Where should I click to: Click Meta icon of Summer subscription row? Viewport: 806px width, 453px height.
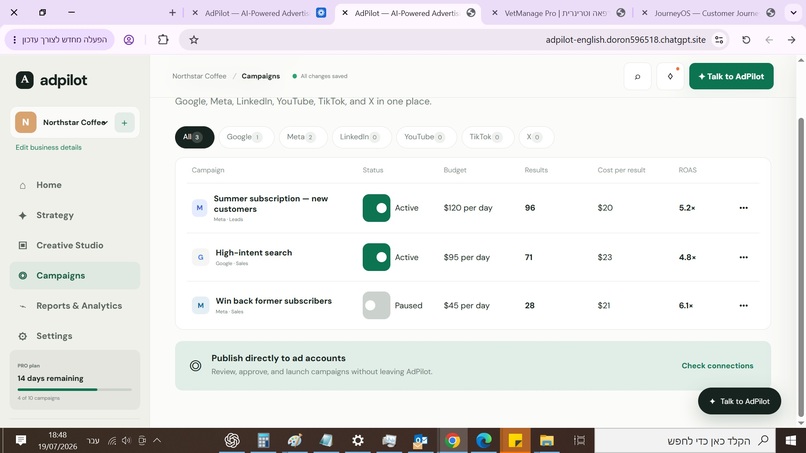[199, 208]
